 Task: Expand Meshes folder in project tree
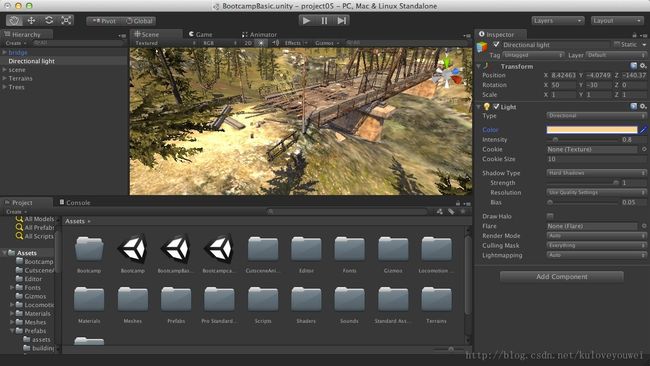point(12,322)
